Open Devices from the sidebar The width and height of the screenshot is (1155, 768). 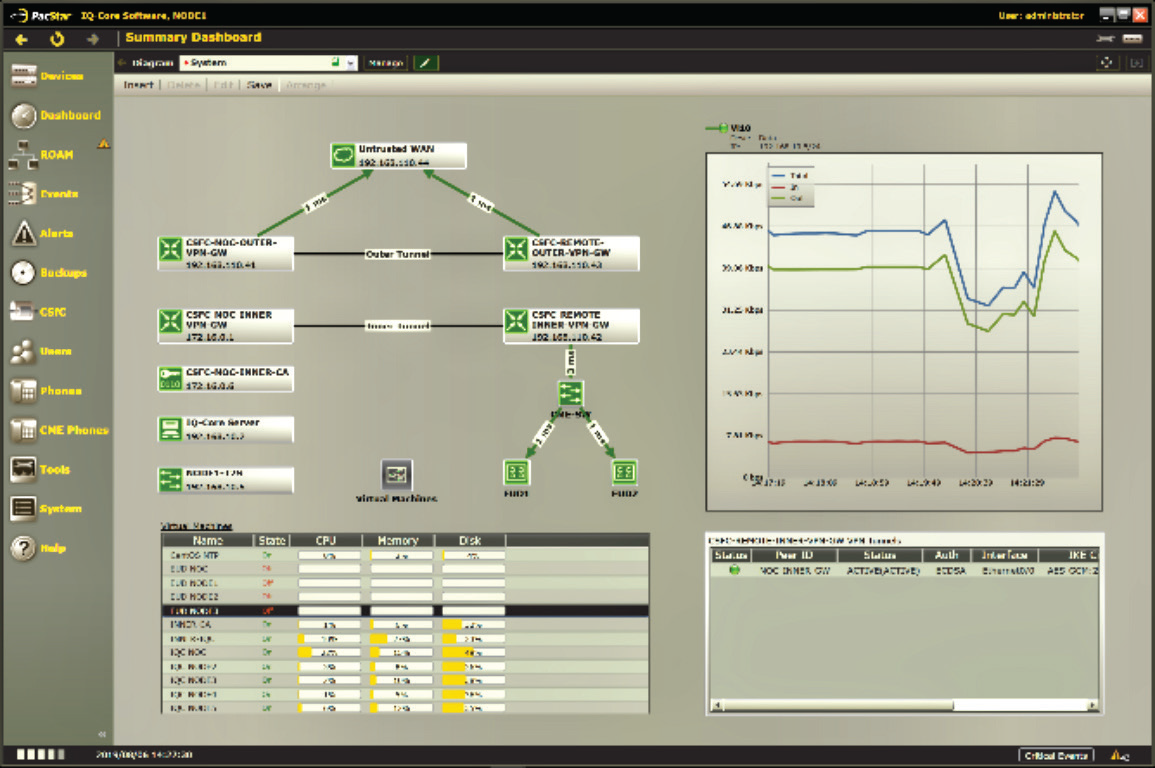click(x=47, y=75)
